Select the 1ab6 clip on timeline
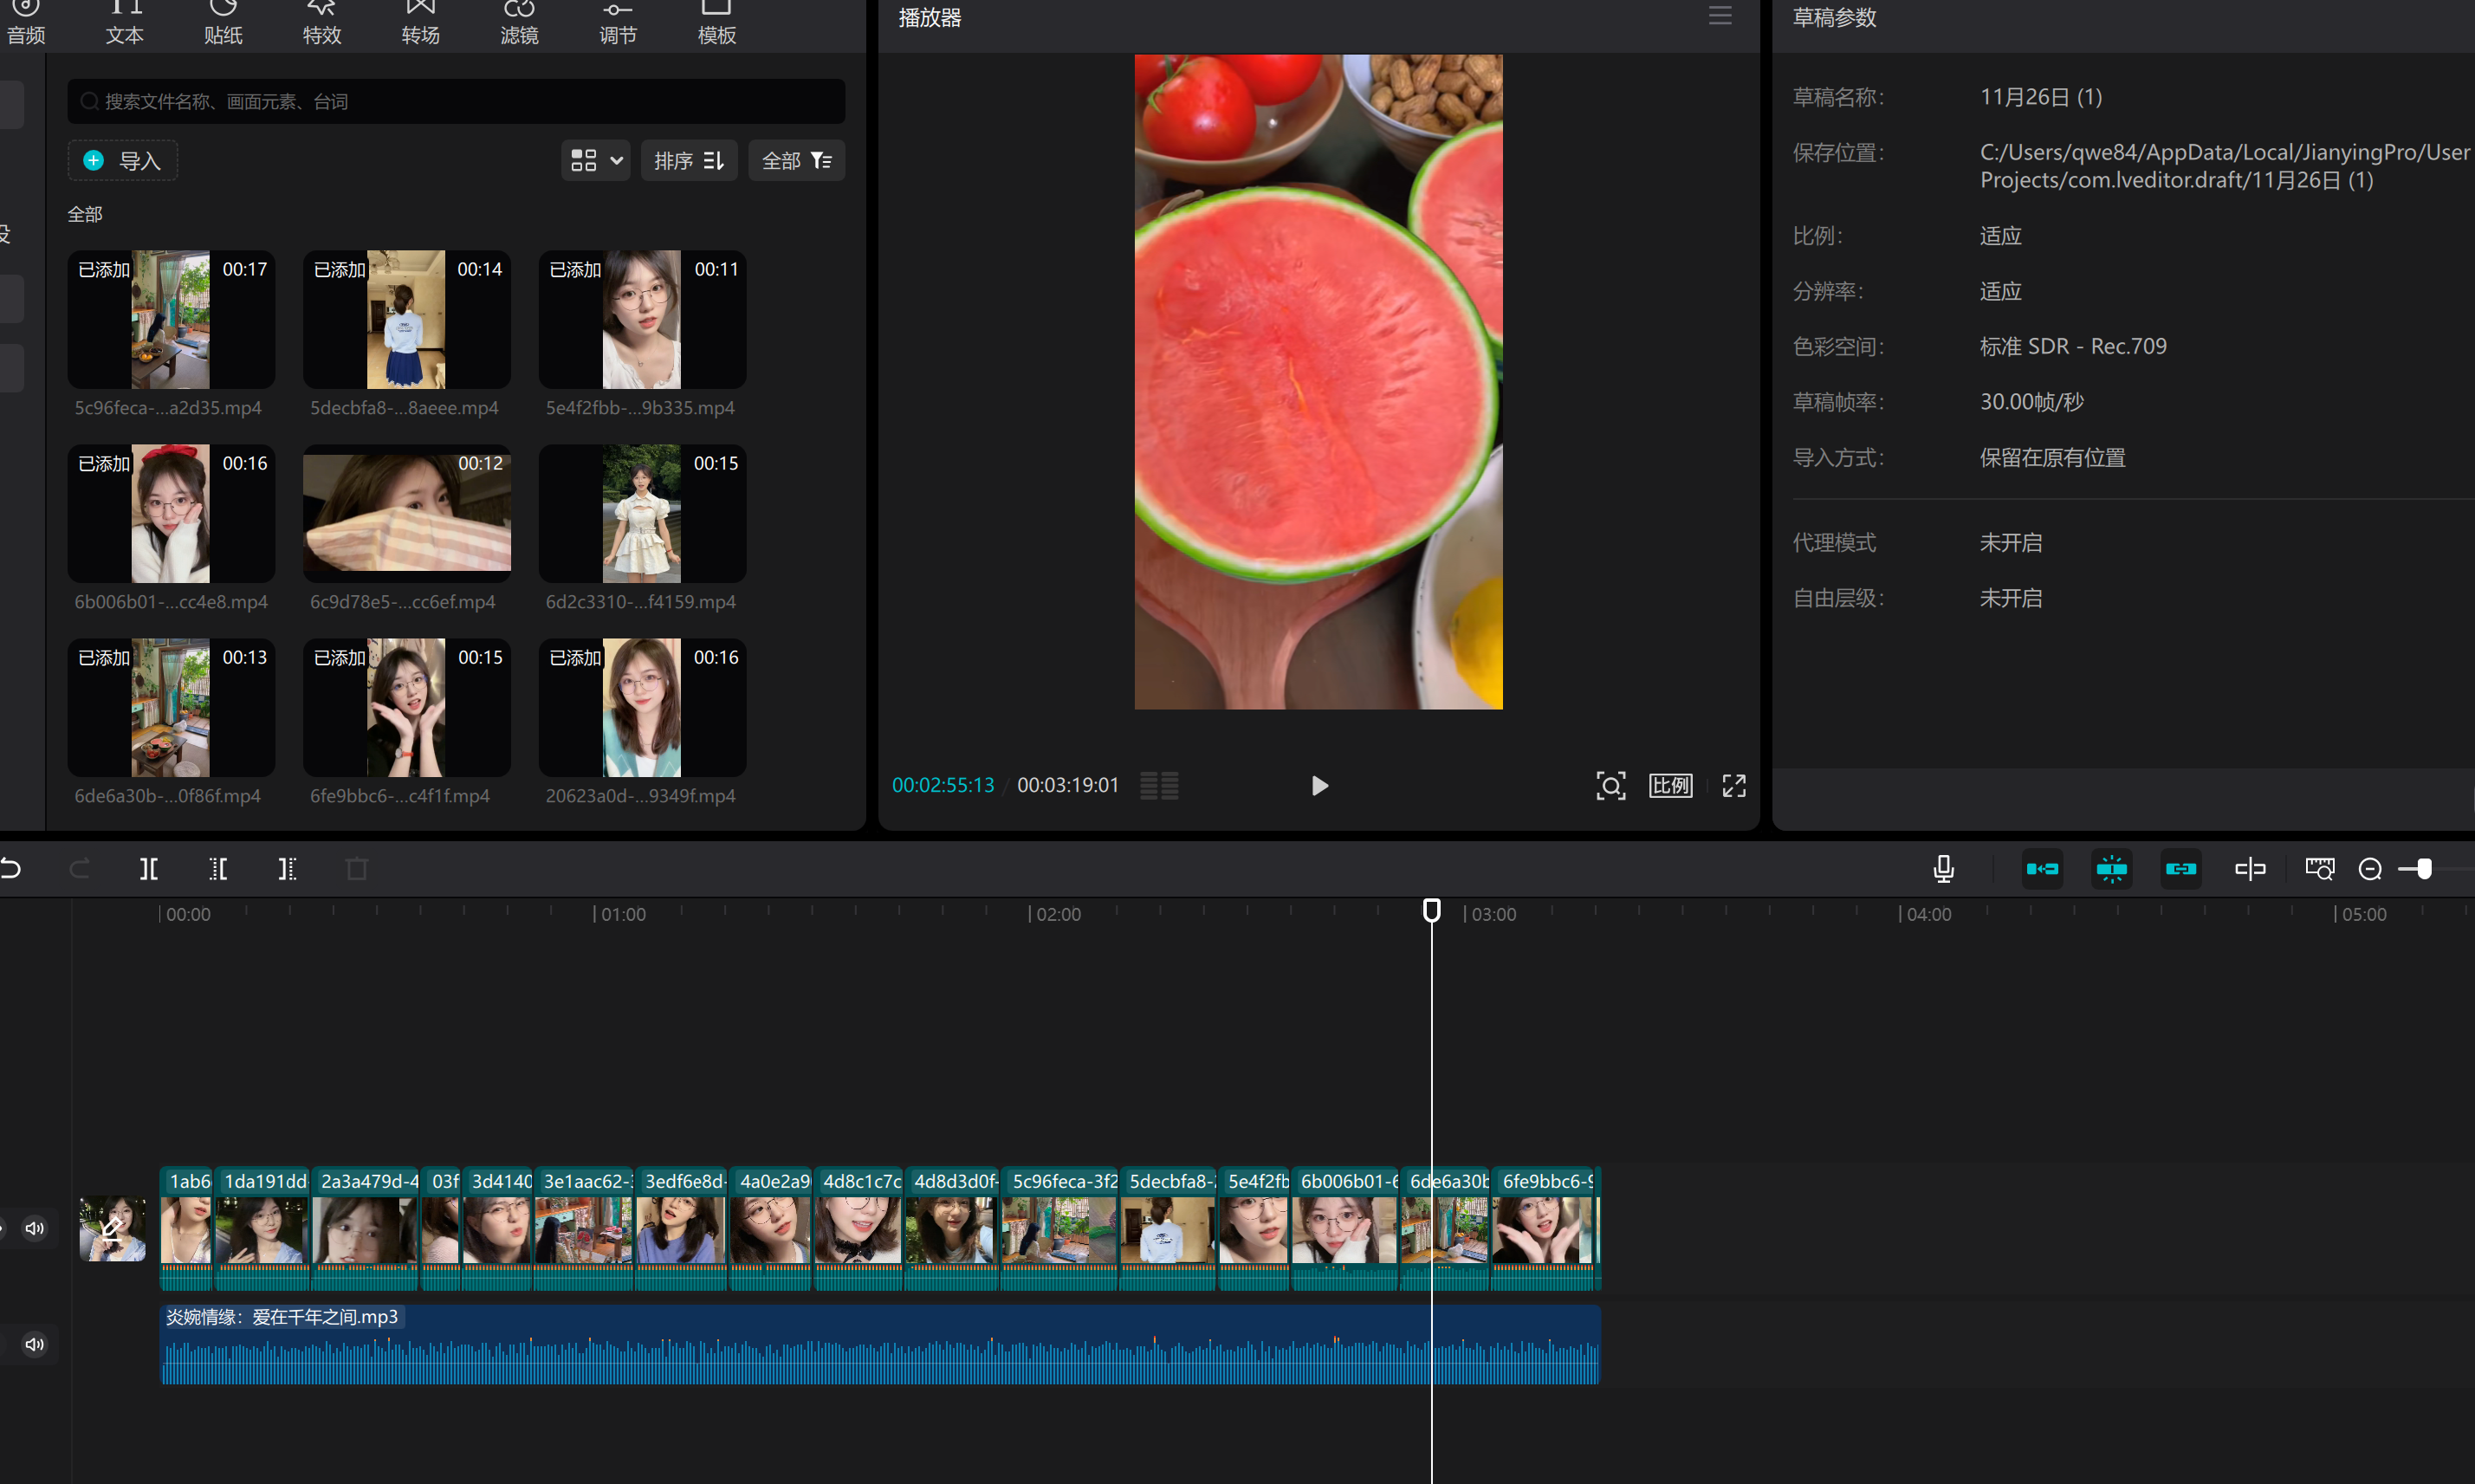This screenshot has width=2475, height=1484. [187, 1229]
